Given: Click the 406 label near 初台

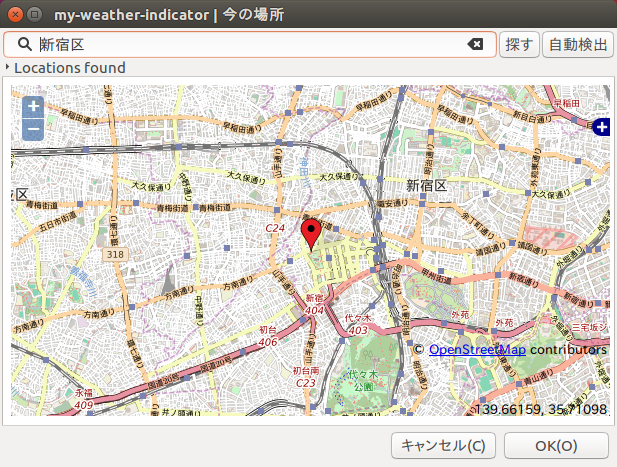Looking at the screenshot, I should click(268, 342).
